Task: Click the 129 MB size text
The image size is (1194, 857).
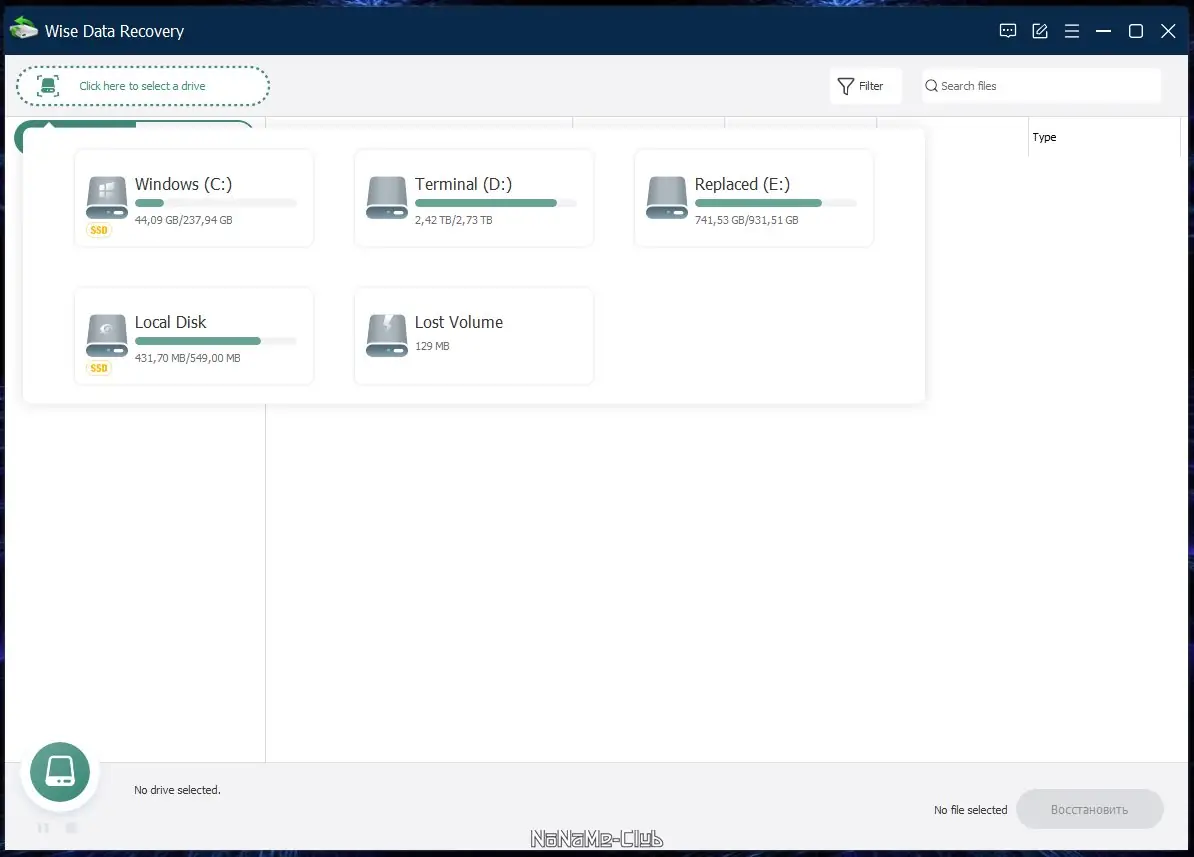Action: (432, 346)
